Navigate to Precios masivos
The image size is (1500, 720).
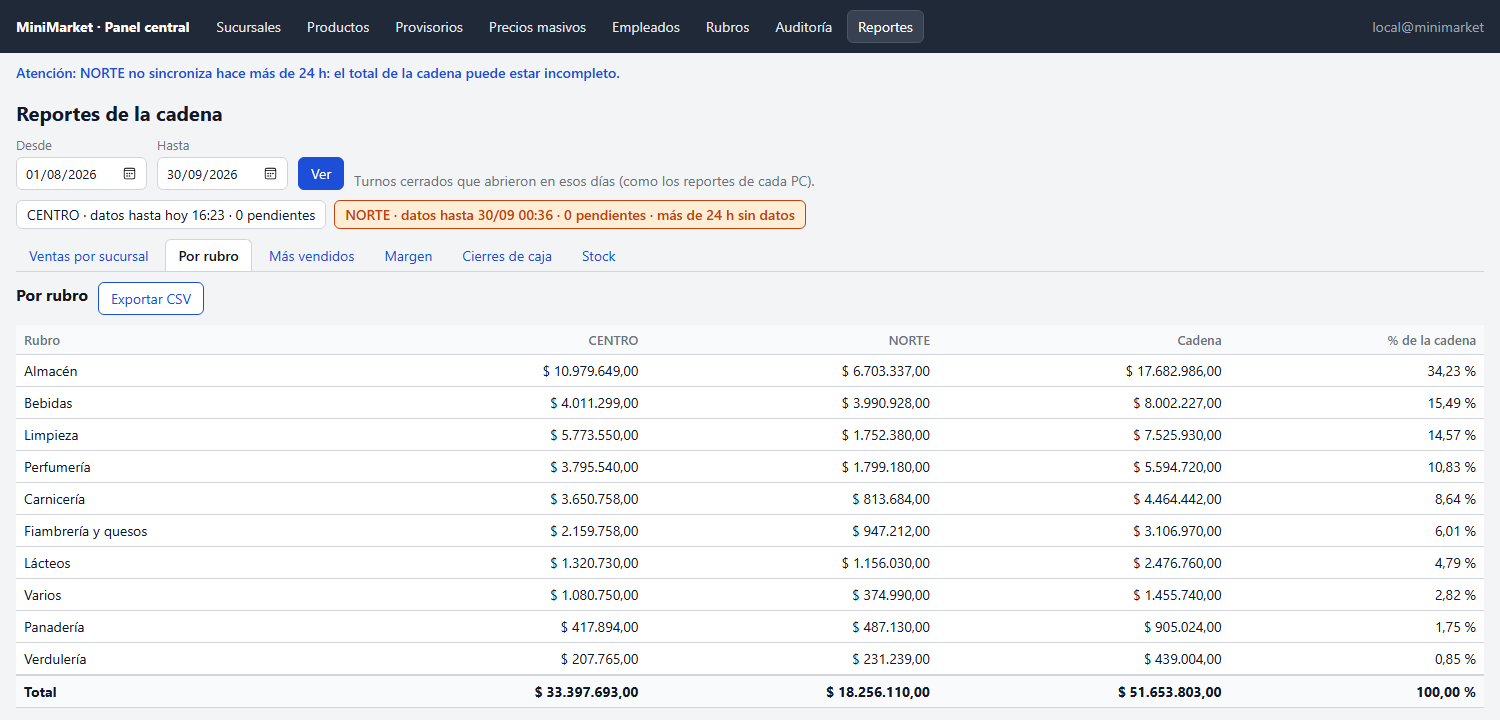(538, 27)
